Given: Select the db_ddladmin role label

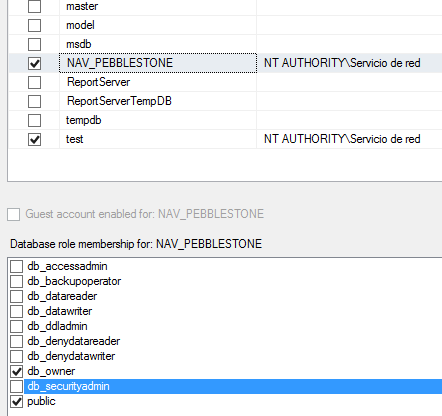Looking at the screenshot, I should 57,326.
